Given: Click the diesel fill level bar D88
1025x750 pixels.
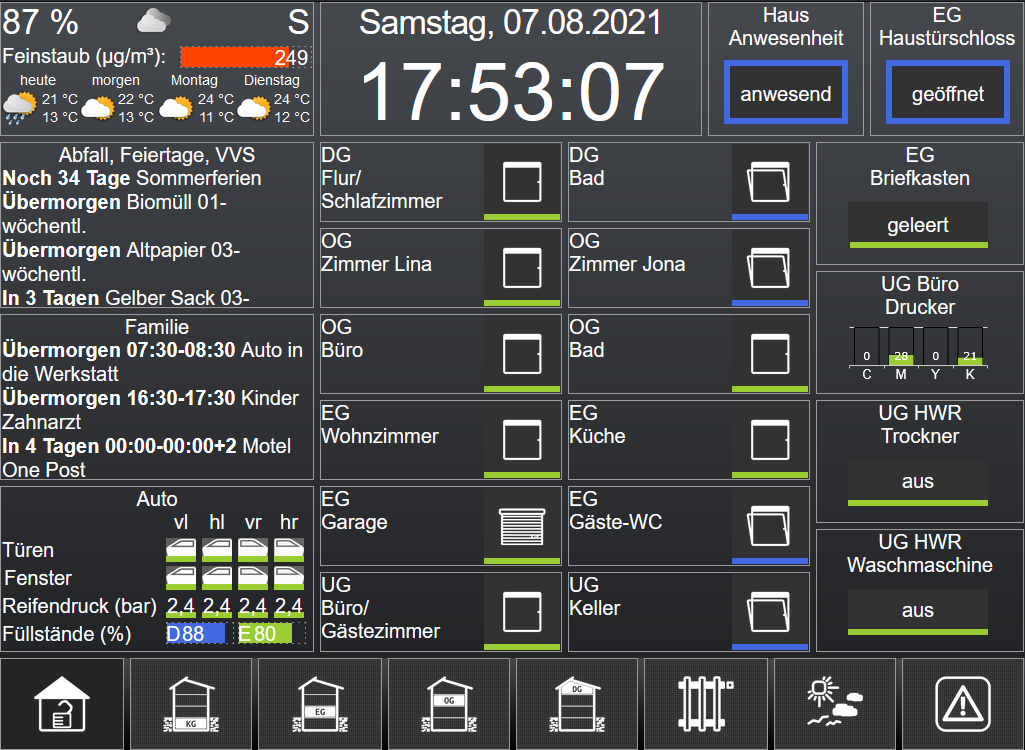Looking at the screenshot, I should [x=196, y=633].
